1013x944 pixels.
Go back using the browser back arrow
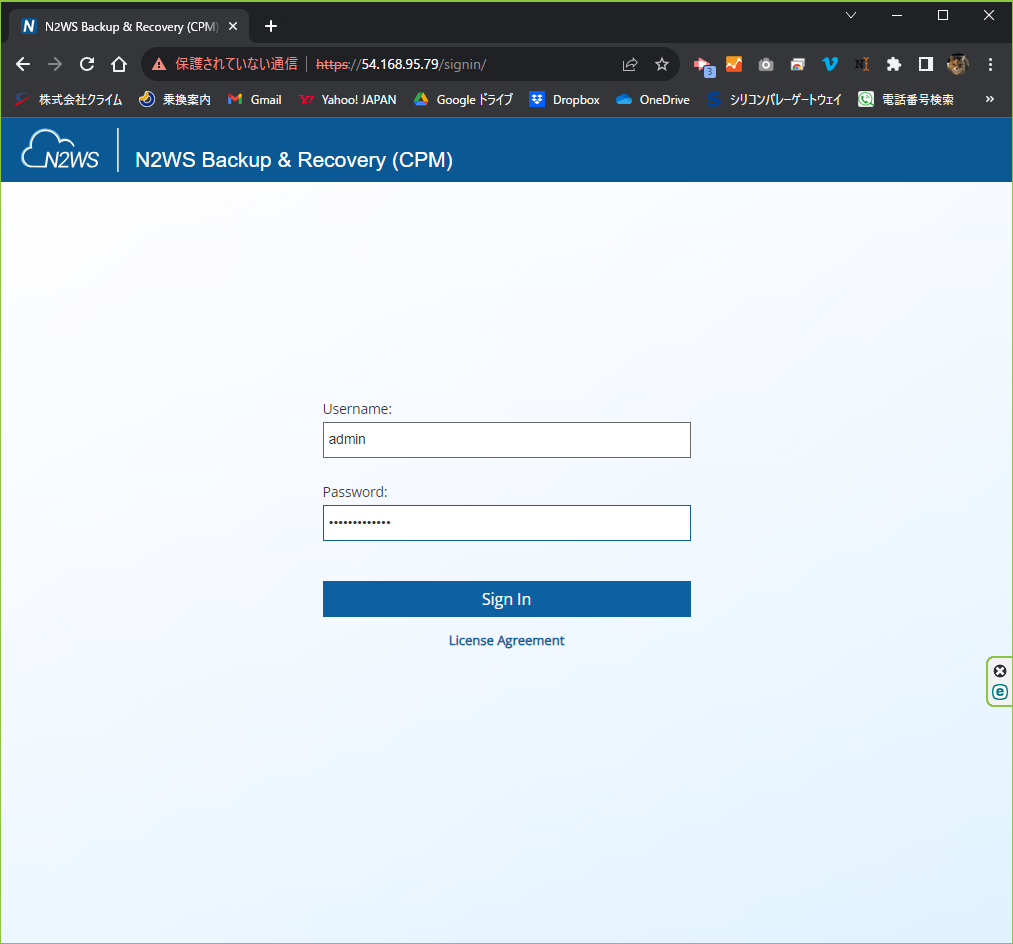pos(23,64)
